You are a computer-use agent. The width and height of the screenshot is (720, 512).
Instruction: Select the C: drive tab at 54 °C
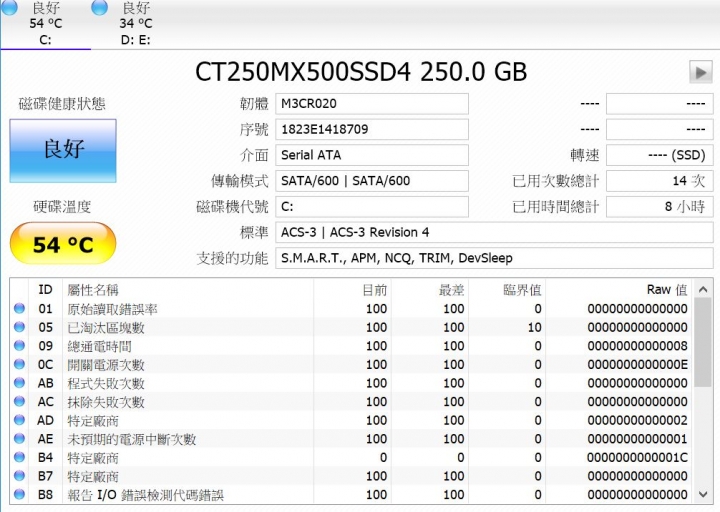pyautogui.click(x=45, y=24)
